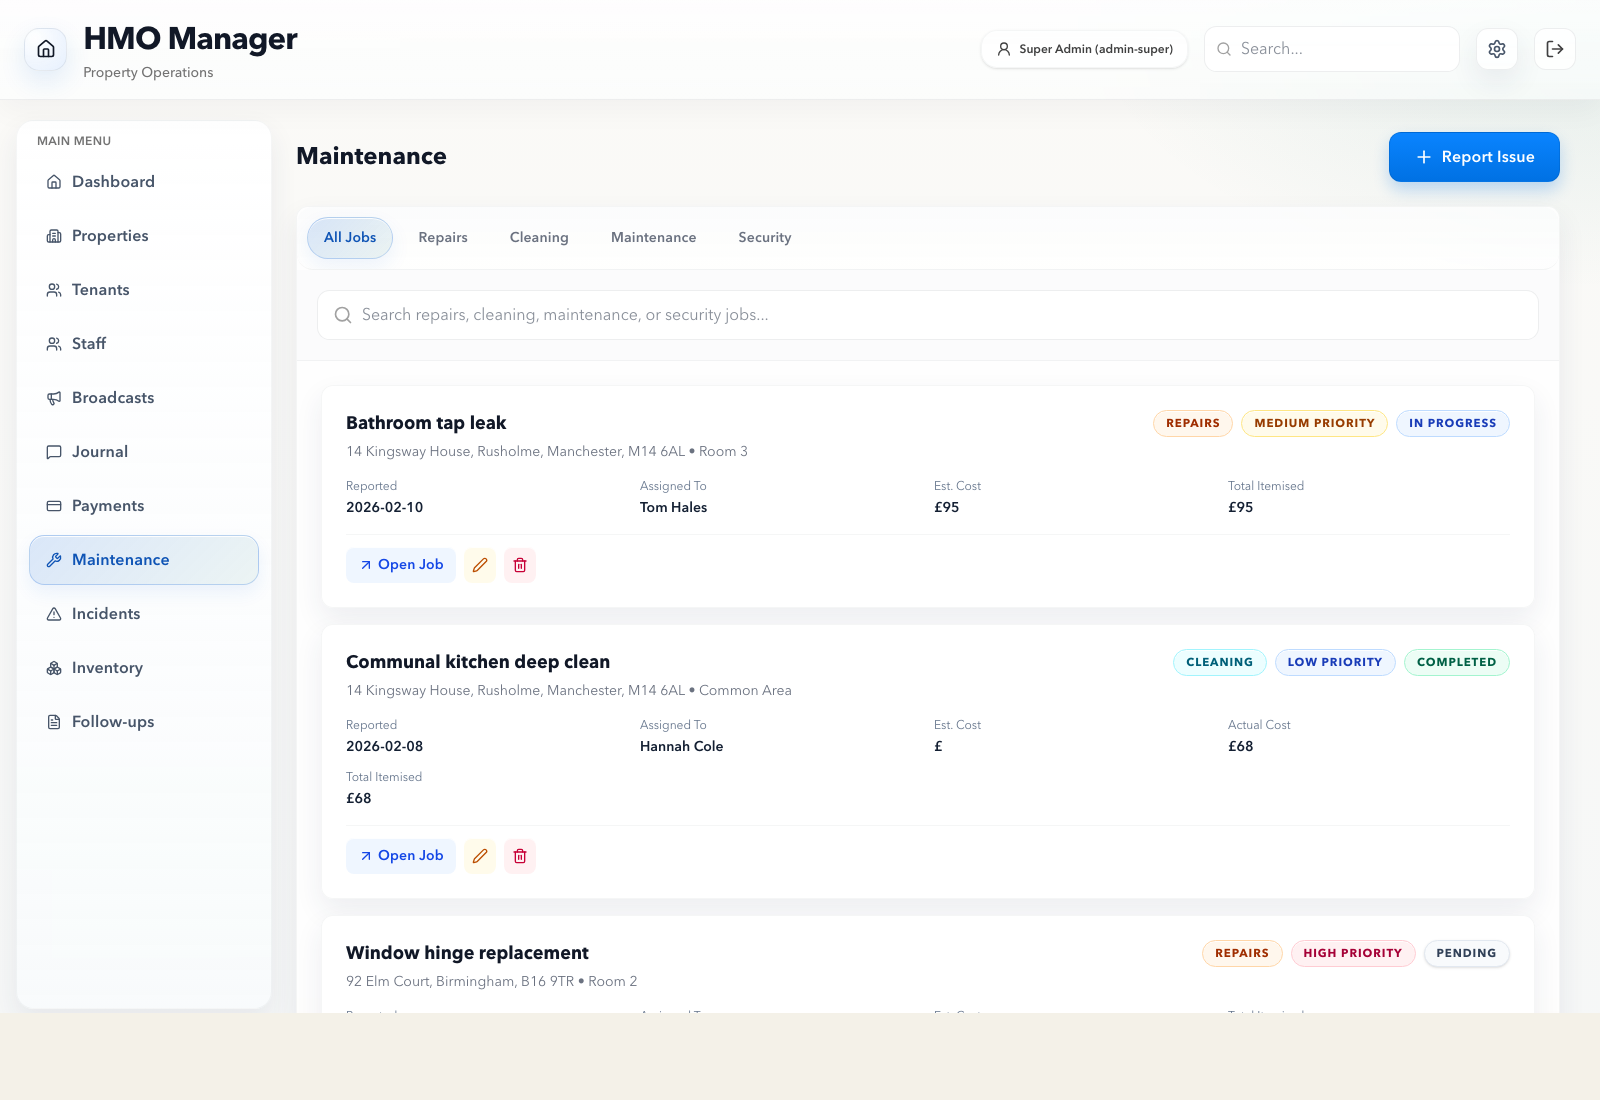The height and width of the screenshot is (1100, 1600).
Task: Open Follow-ups via the document icon
Action: coord(54,721)
